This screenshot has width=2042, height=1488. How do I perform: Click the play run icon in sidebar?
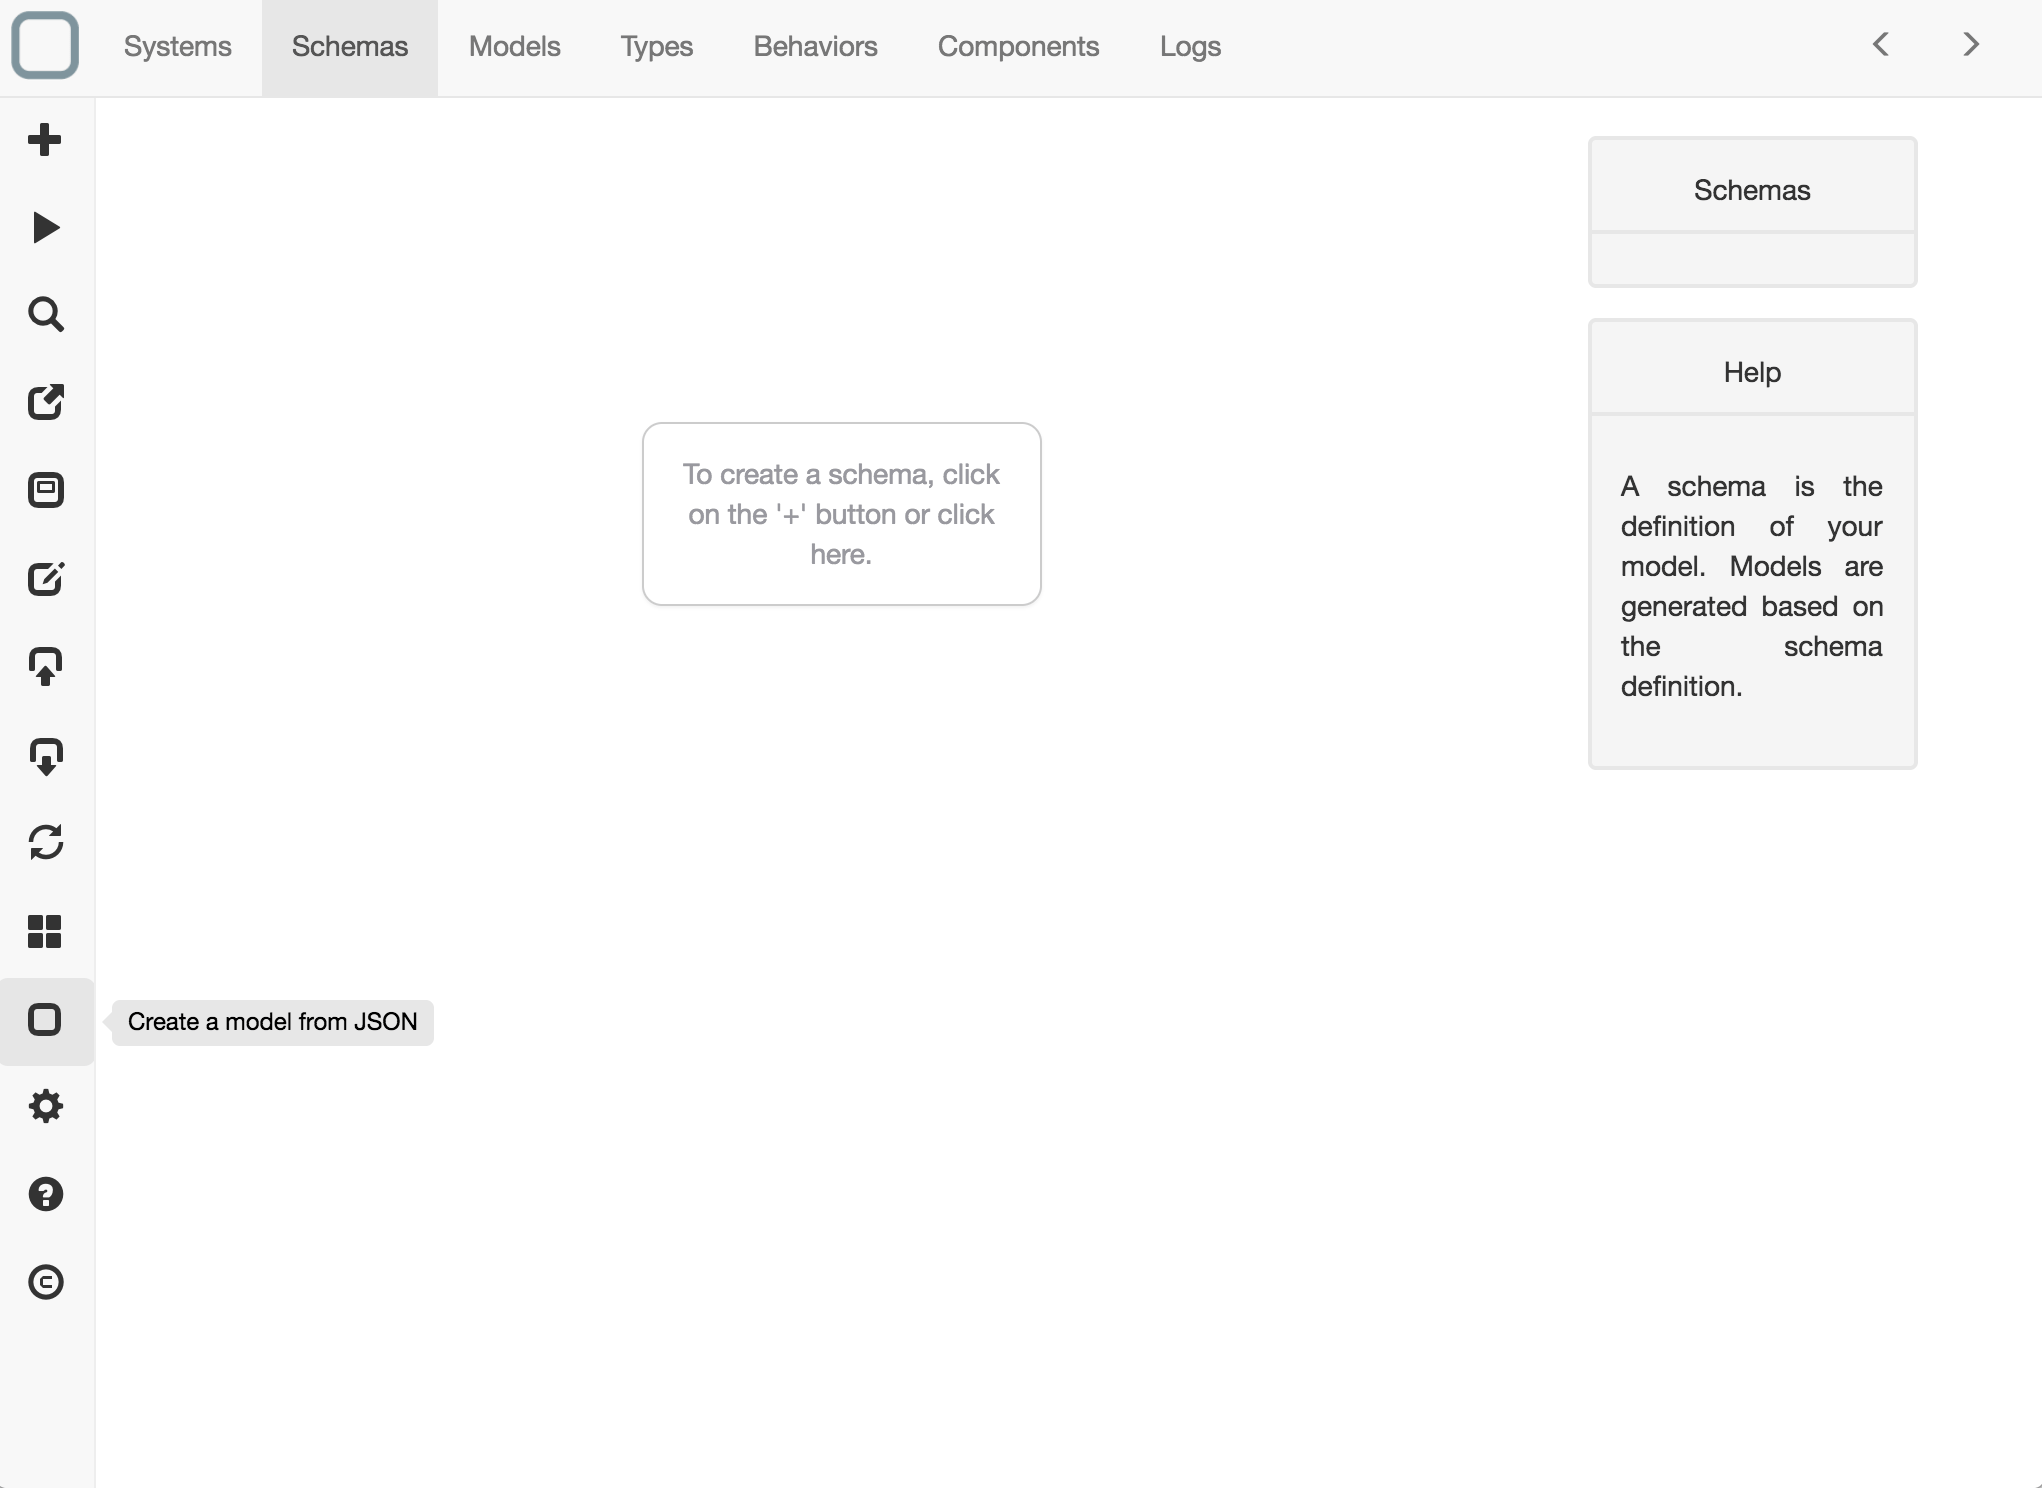[x=45, y=228]
